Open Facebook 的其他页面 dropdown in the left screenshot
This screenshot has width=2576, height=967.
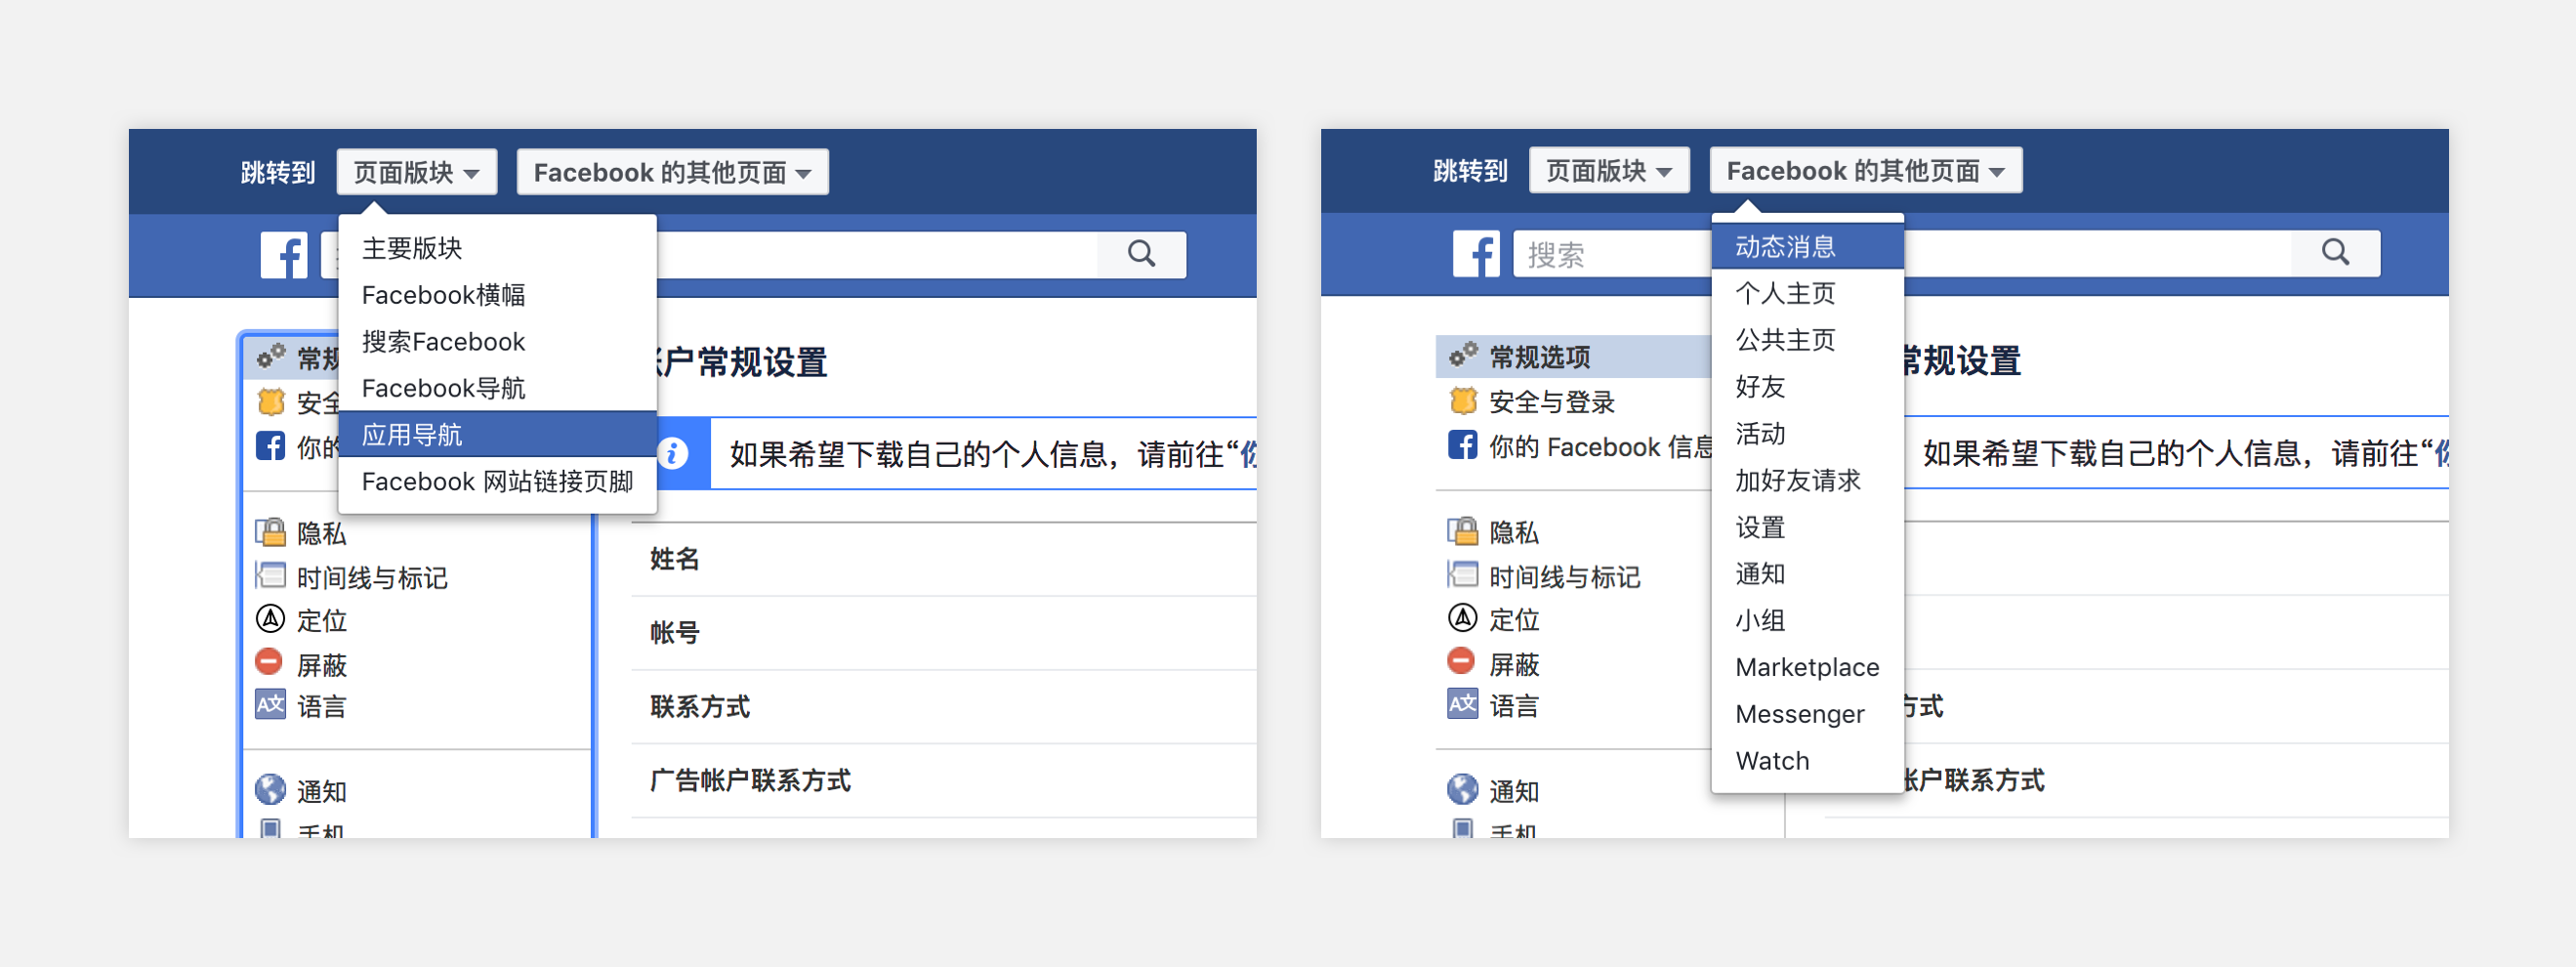(671, 172)
